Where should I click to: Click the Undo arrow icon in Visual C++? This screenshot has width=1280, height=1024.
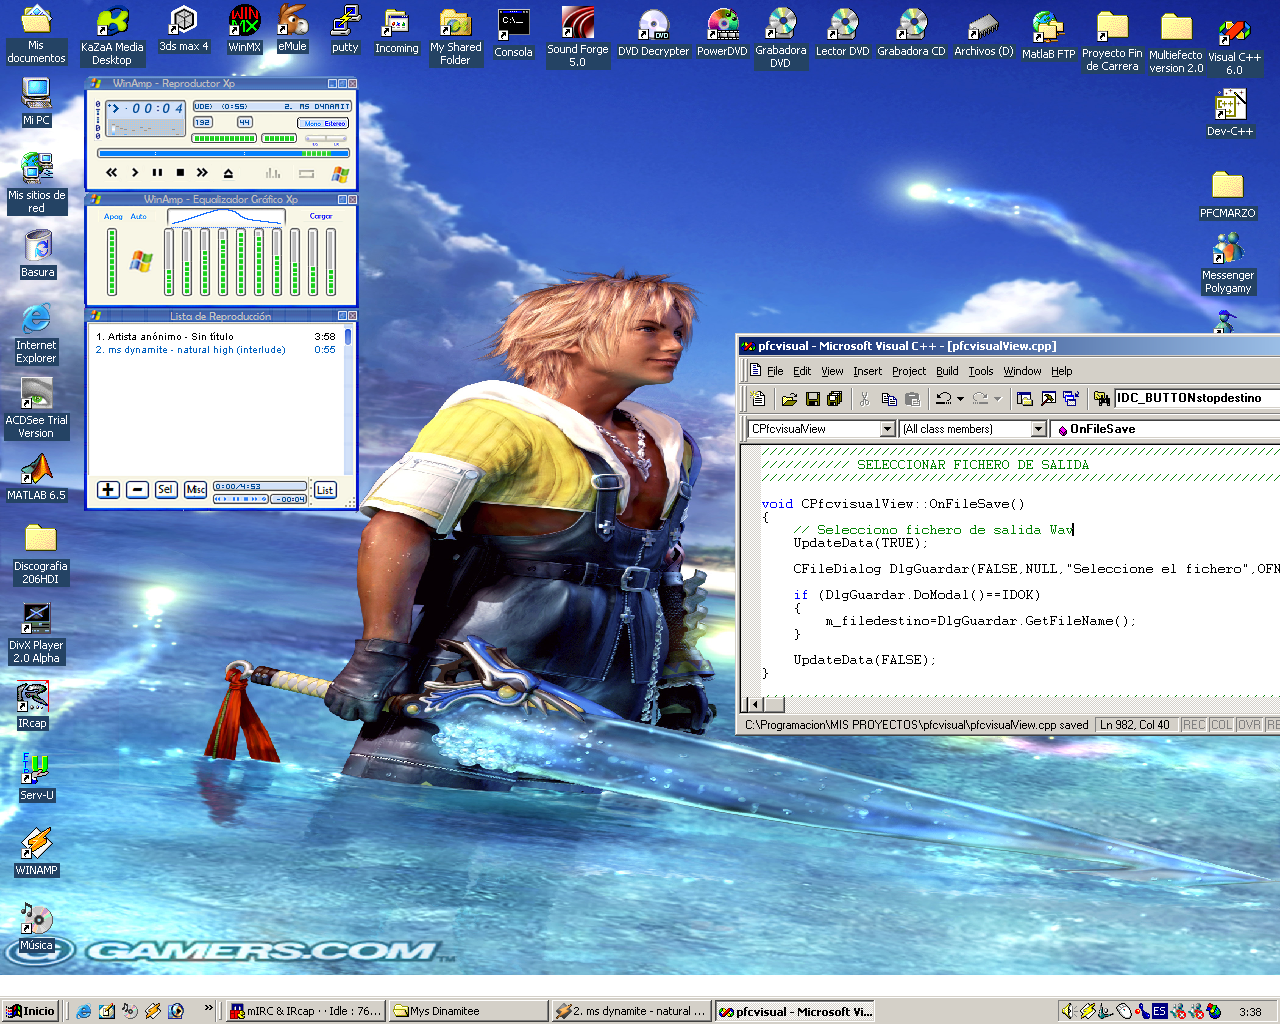click(943, 399)
